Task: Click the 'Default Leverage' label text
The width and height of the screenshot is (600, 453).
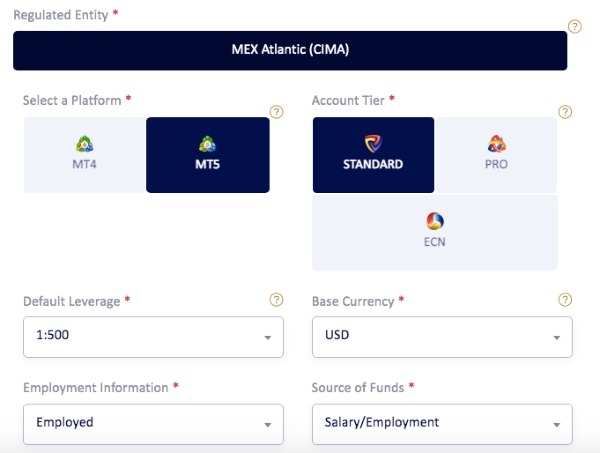Action: pyautogui.click(x=72, y=301)
